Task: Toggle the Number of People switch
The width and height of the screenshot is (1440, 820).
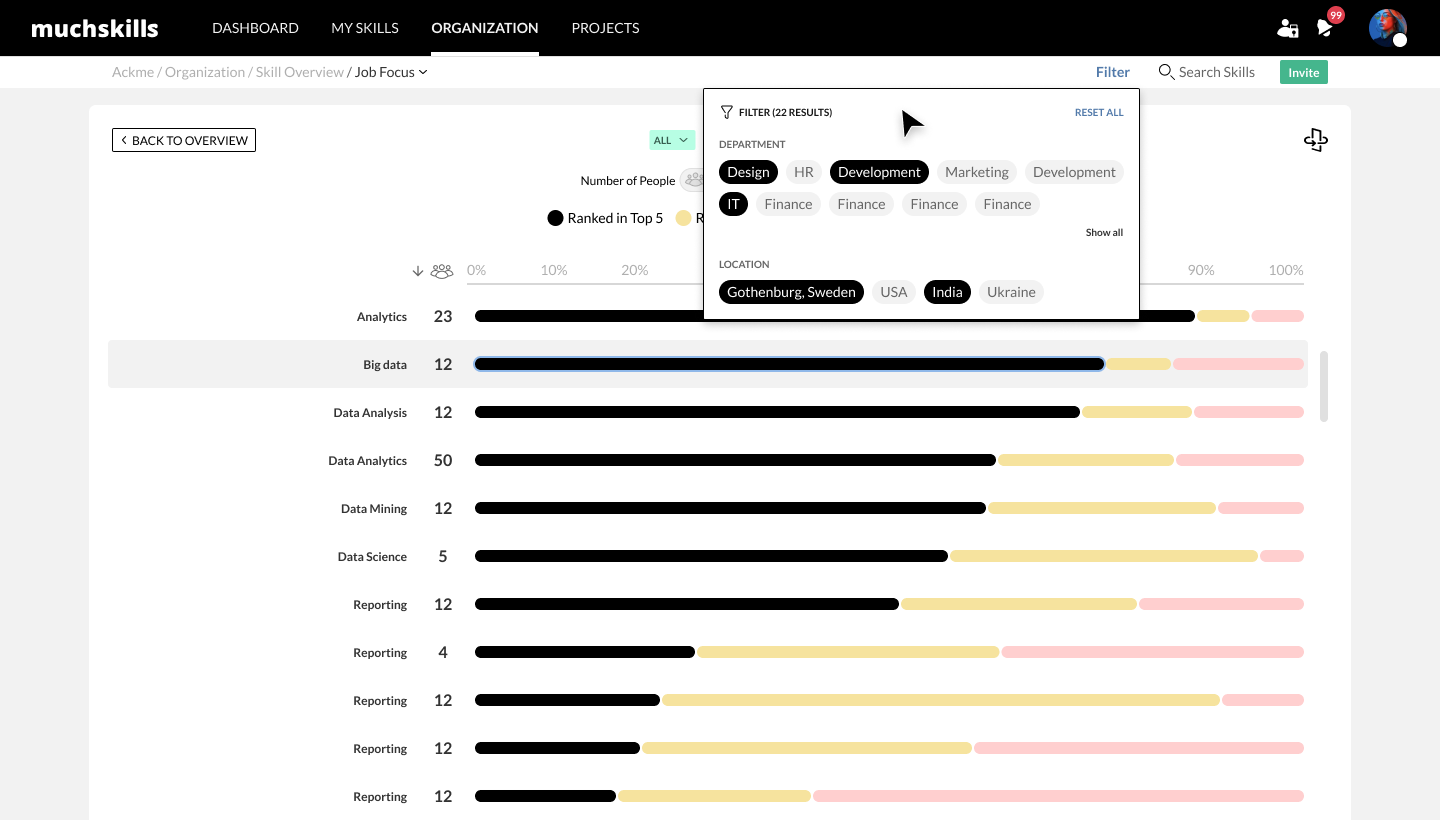Action: pos(692,181)
